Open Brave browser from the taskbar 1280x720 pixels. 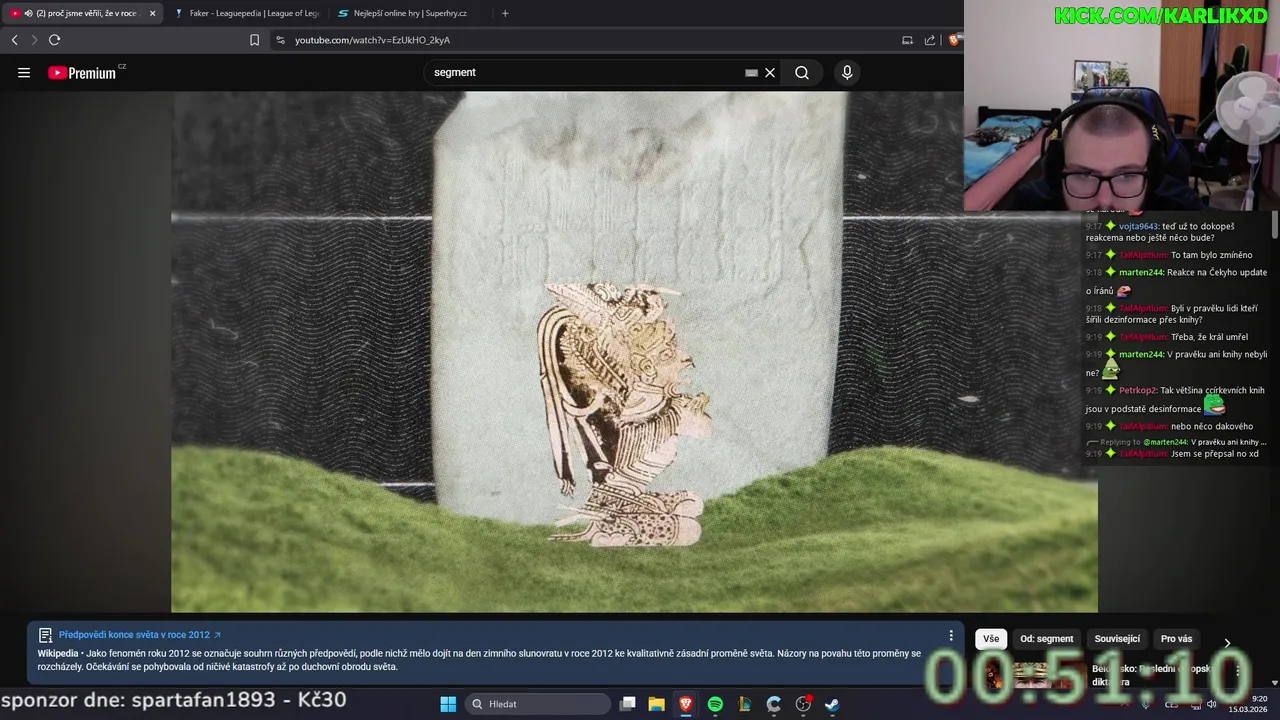point(686,704)
